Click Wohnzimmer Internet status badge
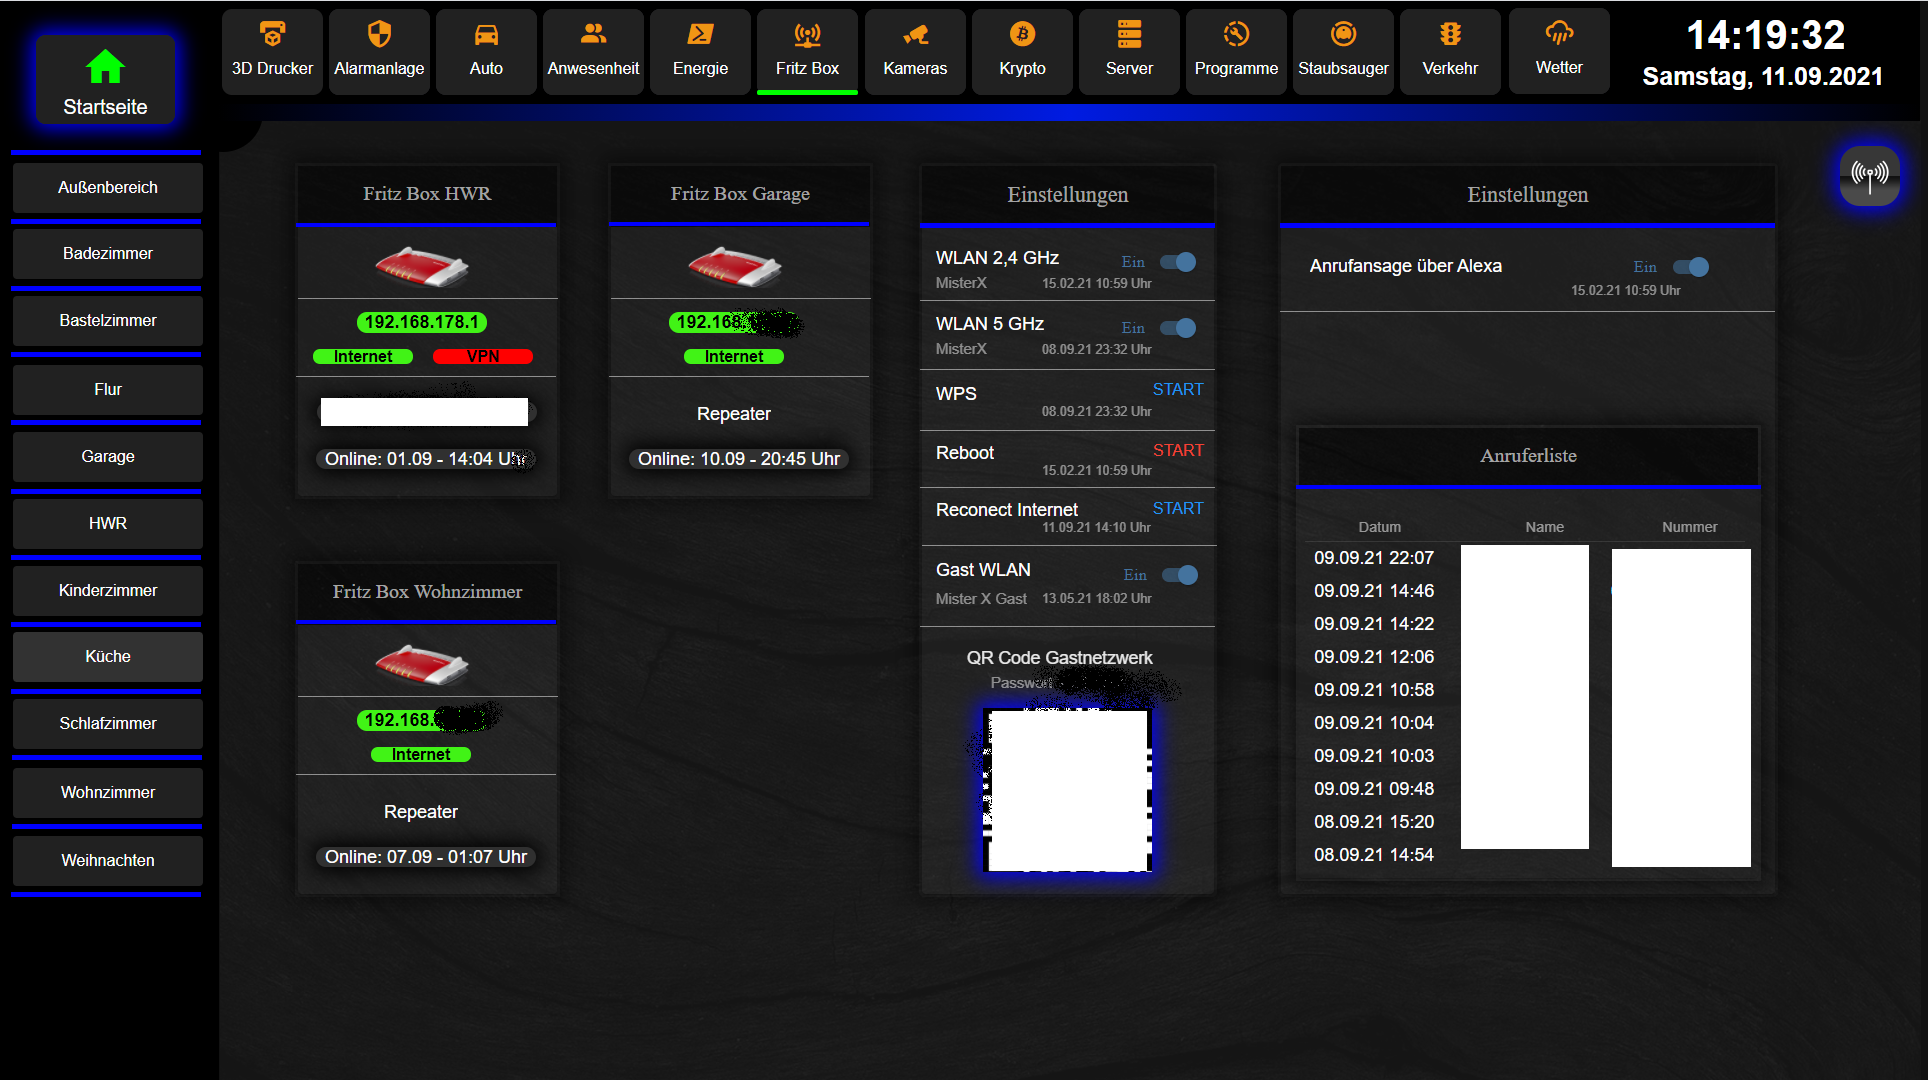This screenshot has height=1080, width=1928. pos(421,754)
